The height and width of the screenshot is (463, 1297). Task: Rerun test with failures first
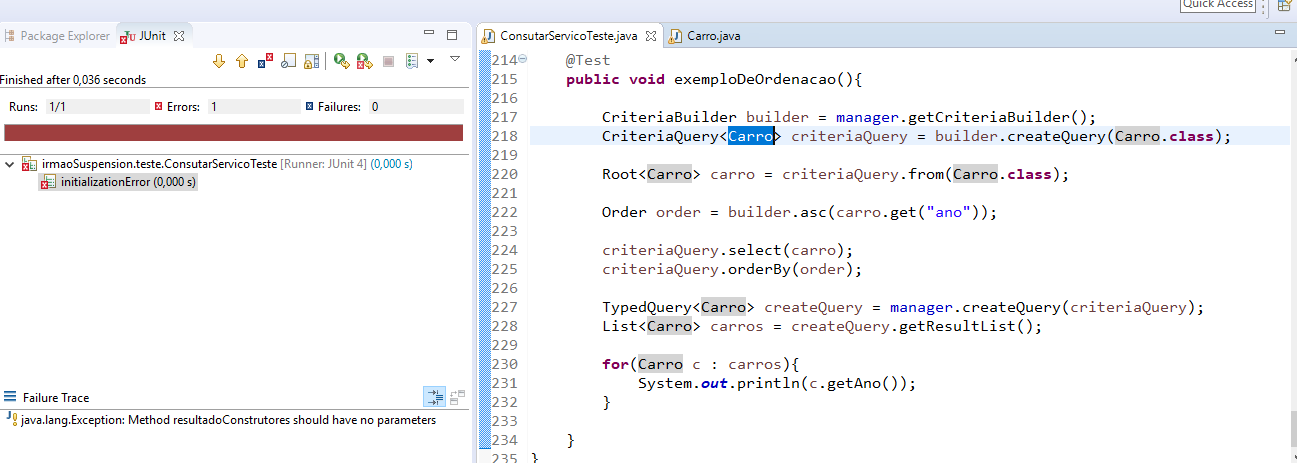click(365, 61)
